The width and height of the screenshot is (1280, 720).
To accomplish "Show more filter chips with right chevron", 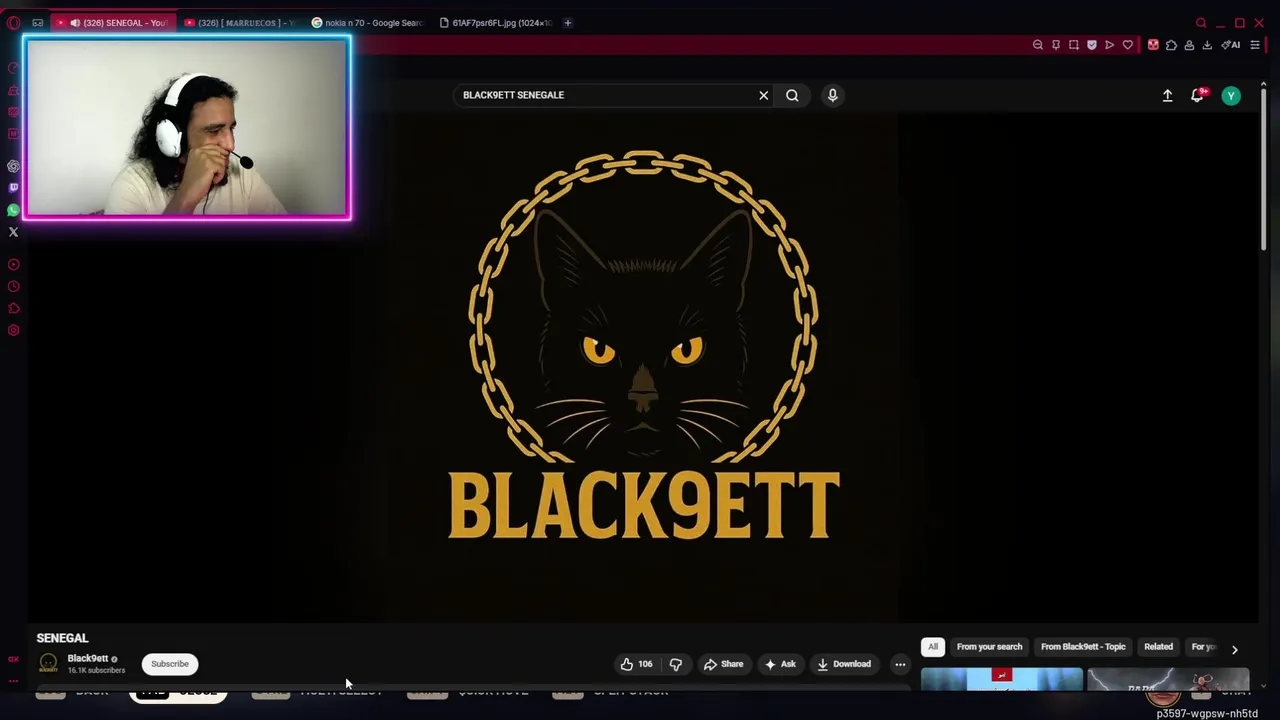I will (x=1234, y=649).
